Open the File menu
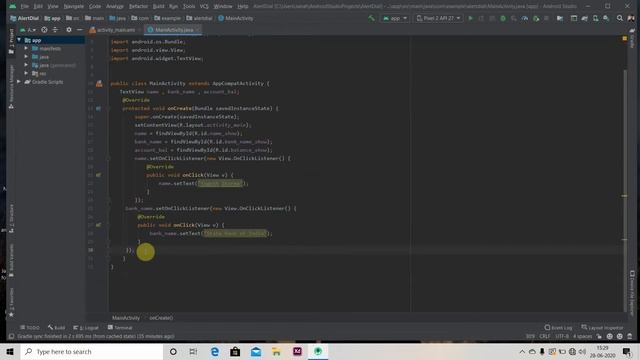Image resolution: width=640 pixels, height=360 pixels. point(24,6)
